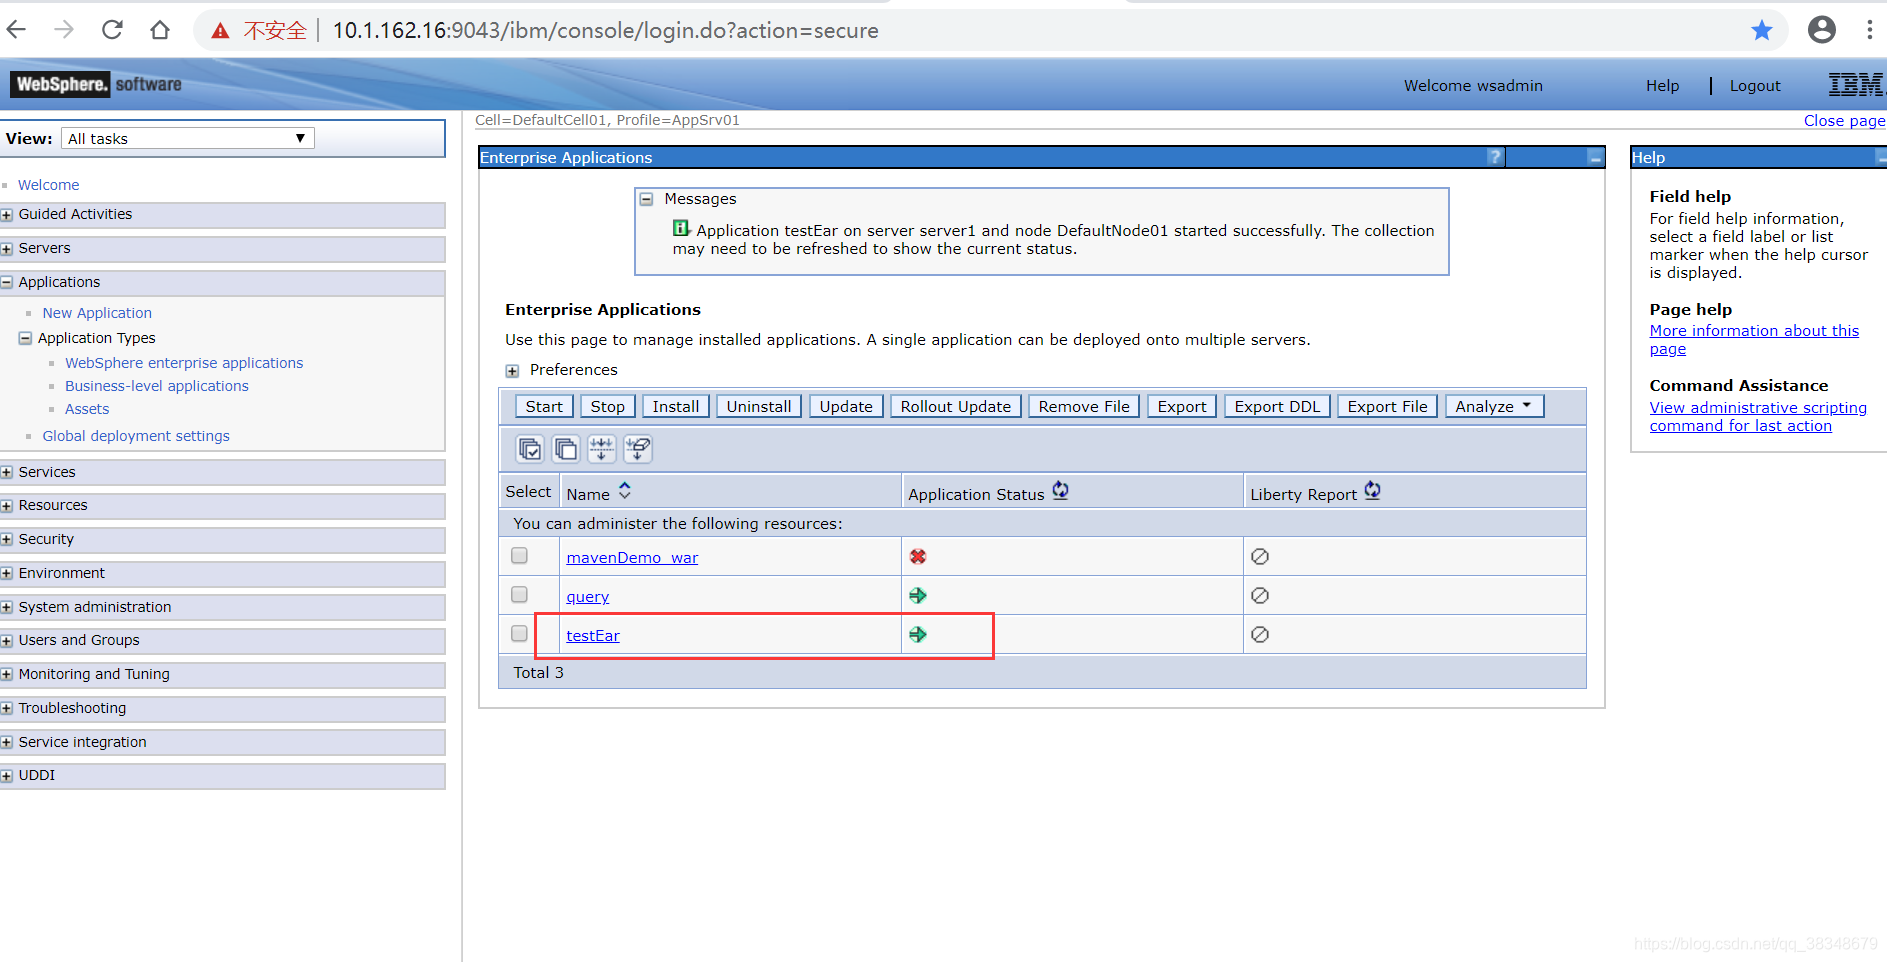Click the Liberty Report icon for mavenDemo_war
This screenshot has width=1887, height=962.
(1260, 556)
